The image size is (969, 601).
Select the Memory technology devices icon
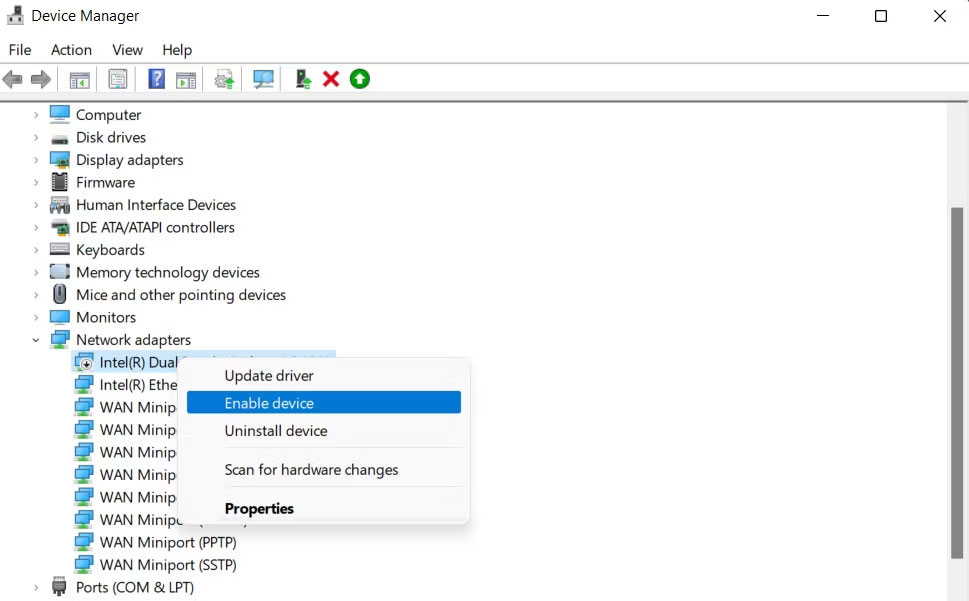click(x=60, y=272)
